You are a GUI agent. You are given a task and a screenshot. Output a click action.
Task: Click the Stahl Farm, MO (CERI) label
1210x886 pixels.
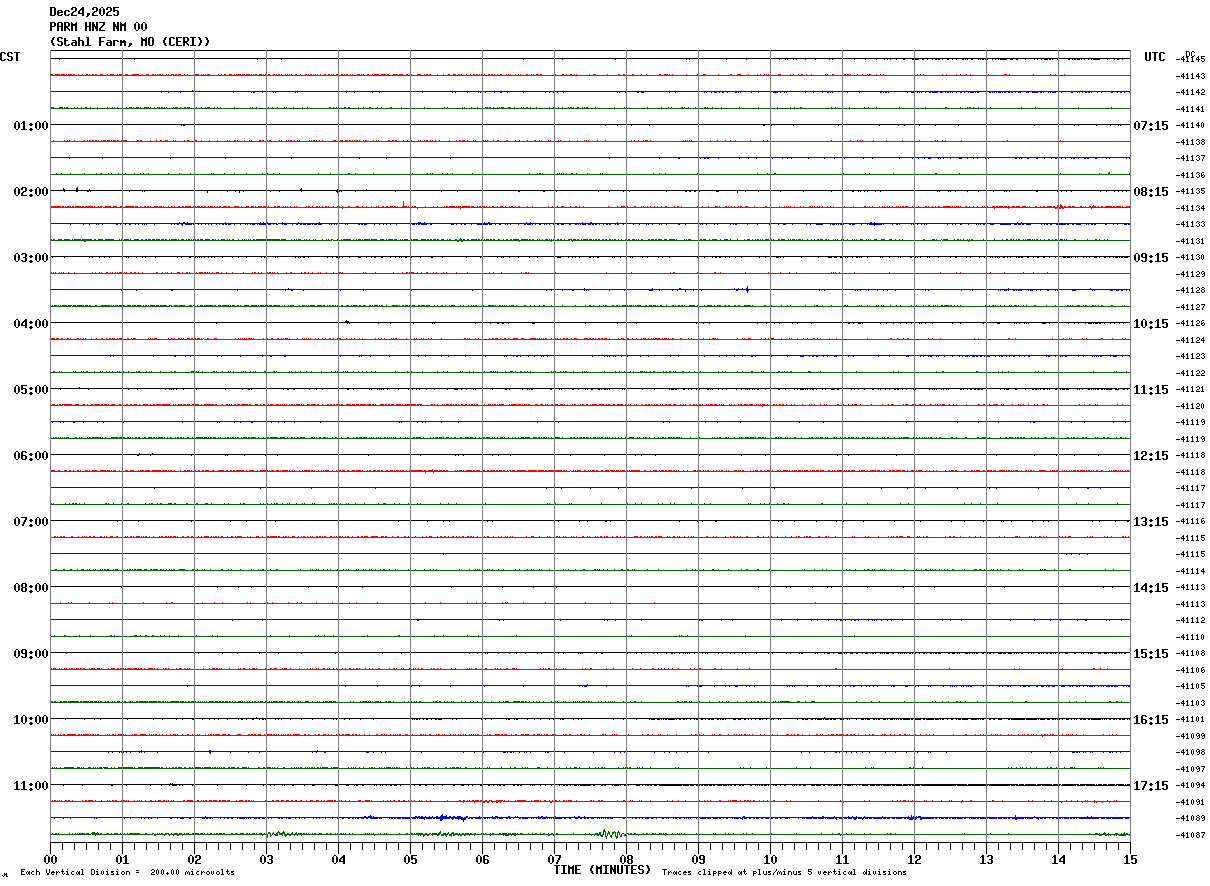(x=130, y=42)
